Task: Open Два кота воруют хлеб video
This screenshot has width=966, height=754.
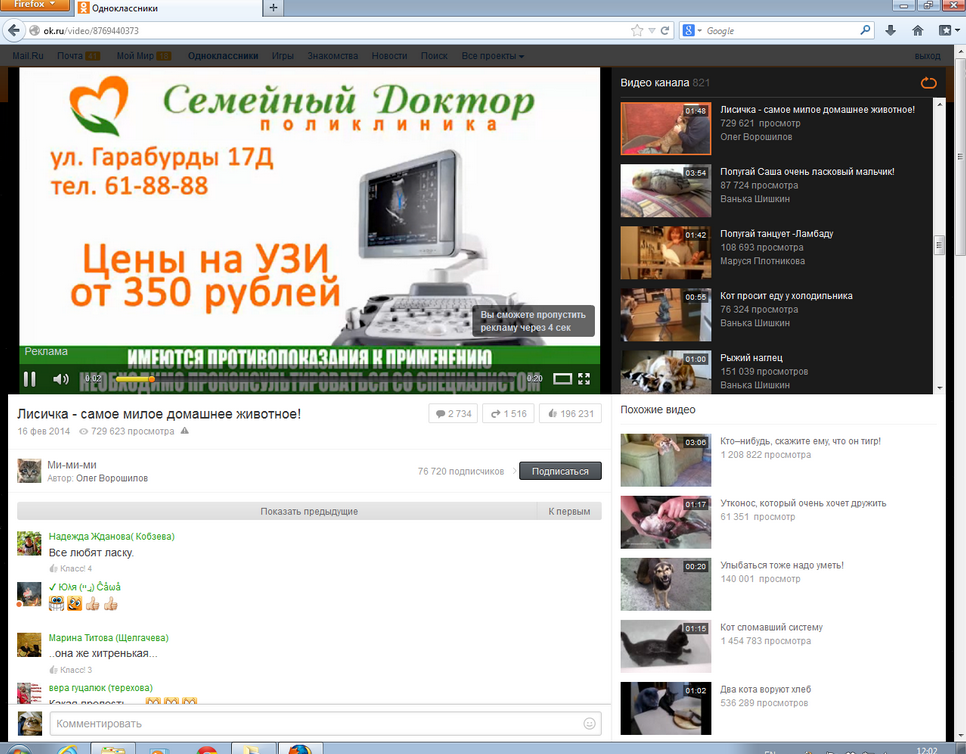Action: [765, 689]
